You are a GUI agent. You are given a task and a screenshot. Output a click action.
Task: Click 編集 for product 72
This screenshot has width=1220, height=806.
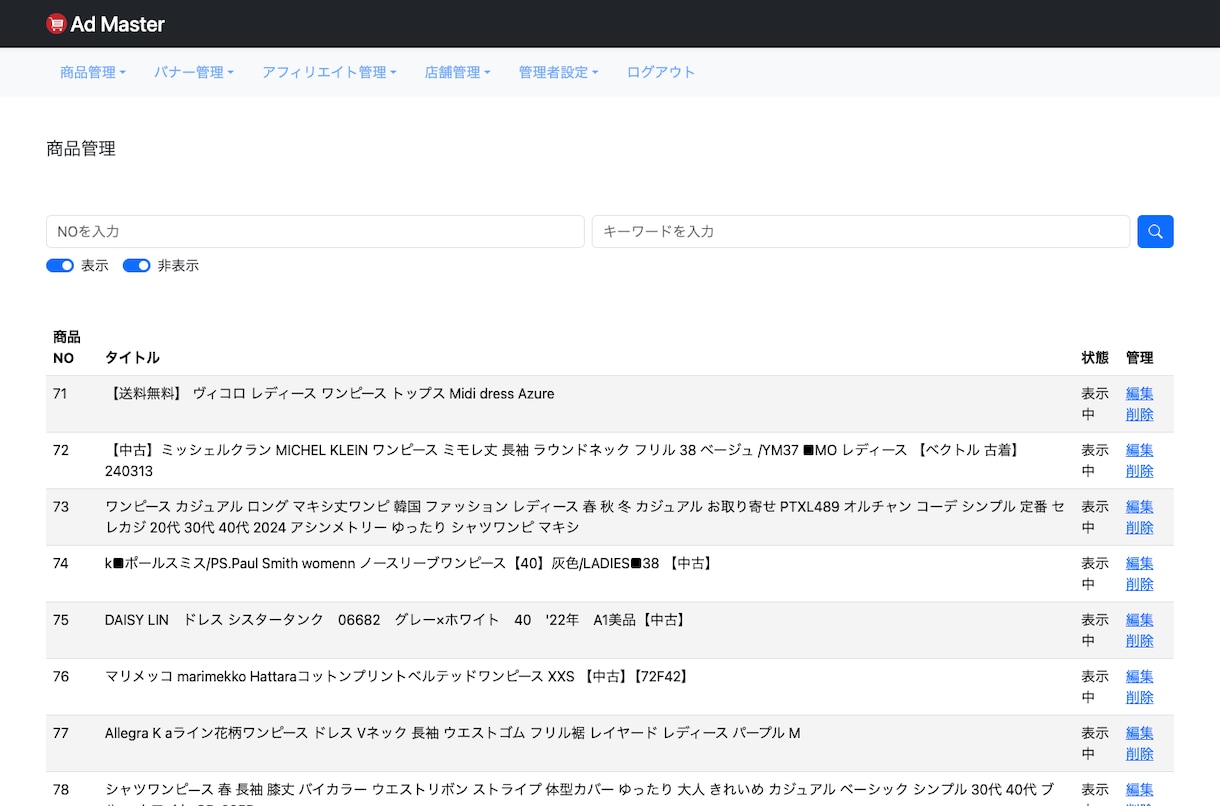click(1140, 450)
